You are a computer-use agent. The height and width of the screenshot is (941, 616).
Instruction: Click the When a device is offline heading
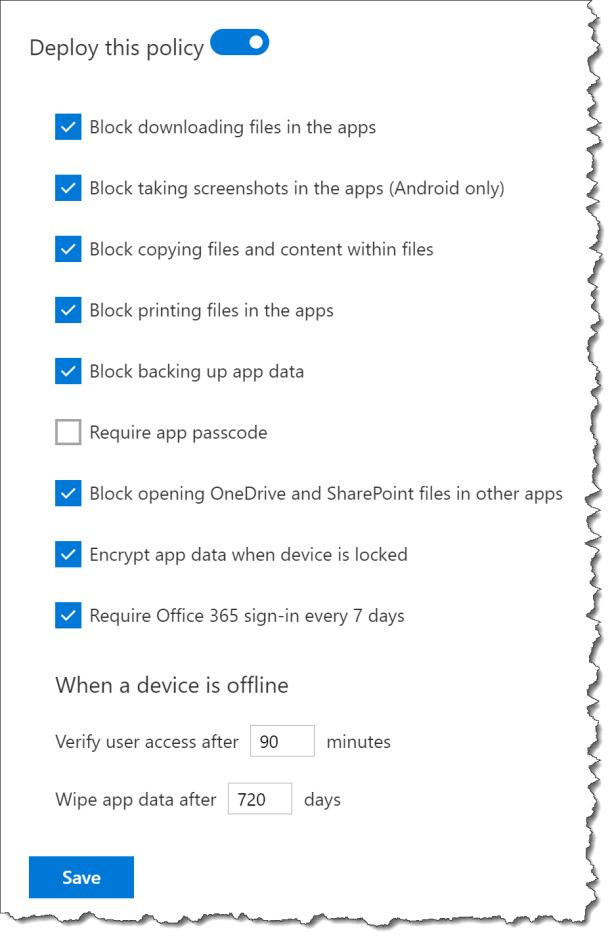pos(171,685)
